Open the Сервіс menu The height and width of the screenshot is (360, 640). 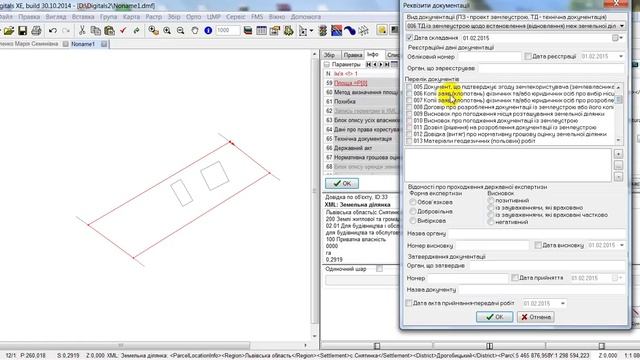point(236,17)
